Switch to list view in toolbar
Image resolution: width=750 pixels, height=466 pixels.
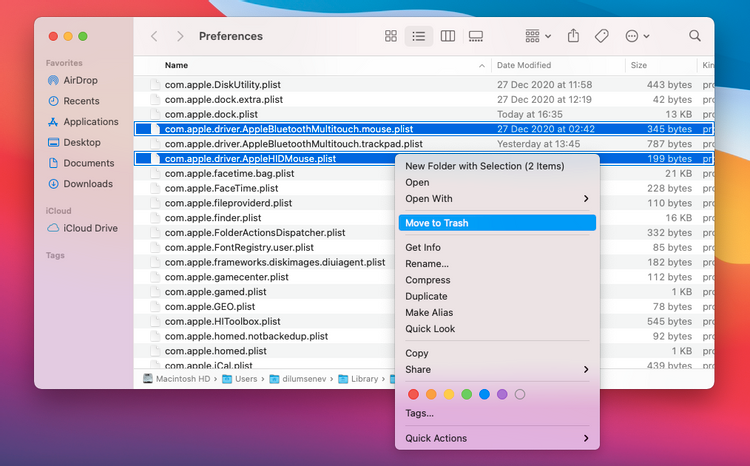point(419,36)
